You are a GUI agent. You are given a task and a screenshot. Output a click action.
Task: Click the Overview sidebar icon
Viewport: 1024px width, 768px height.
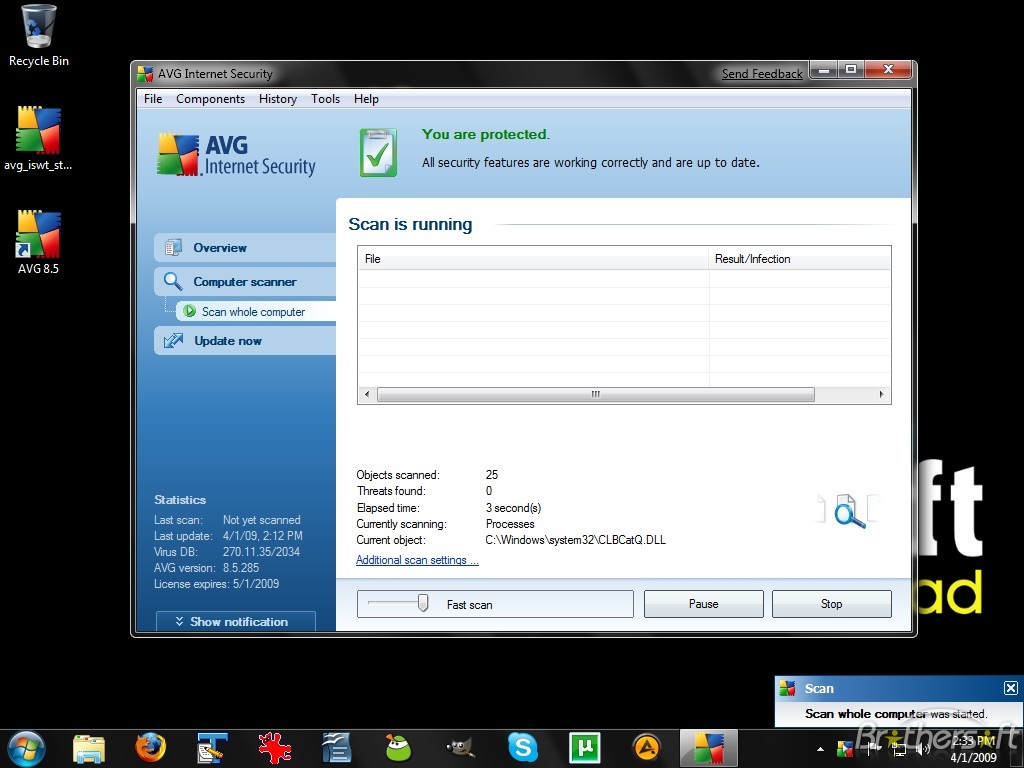173,248
